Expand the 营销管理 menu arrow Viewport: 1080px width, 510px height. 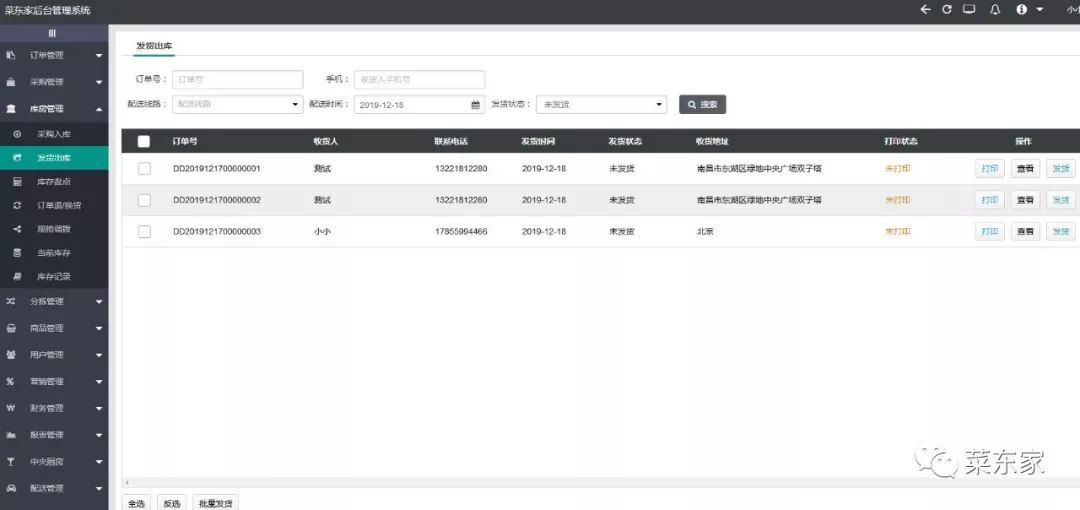(x=99, y=382)
